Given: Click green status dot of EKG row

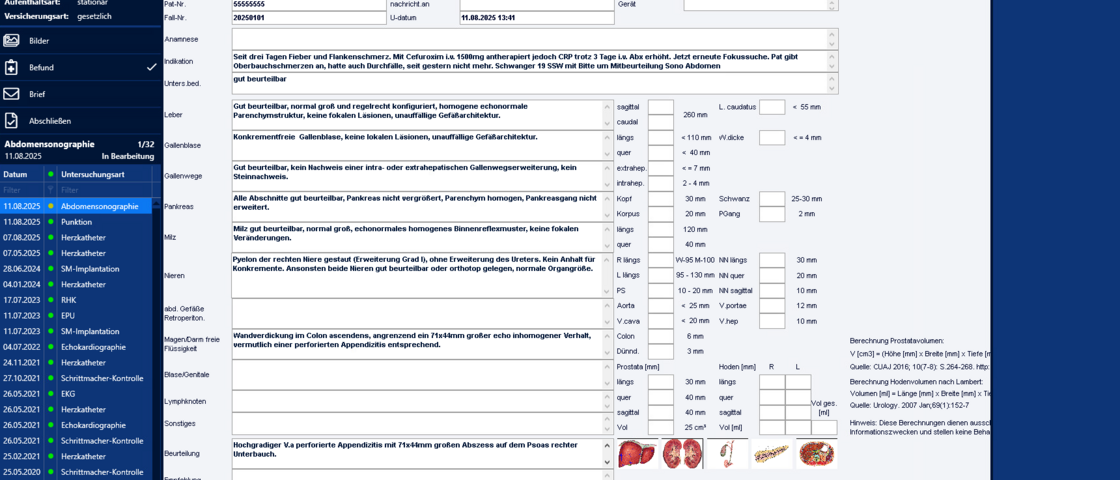Looking at the screenshot, I should [50, 394].
